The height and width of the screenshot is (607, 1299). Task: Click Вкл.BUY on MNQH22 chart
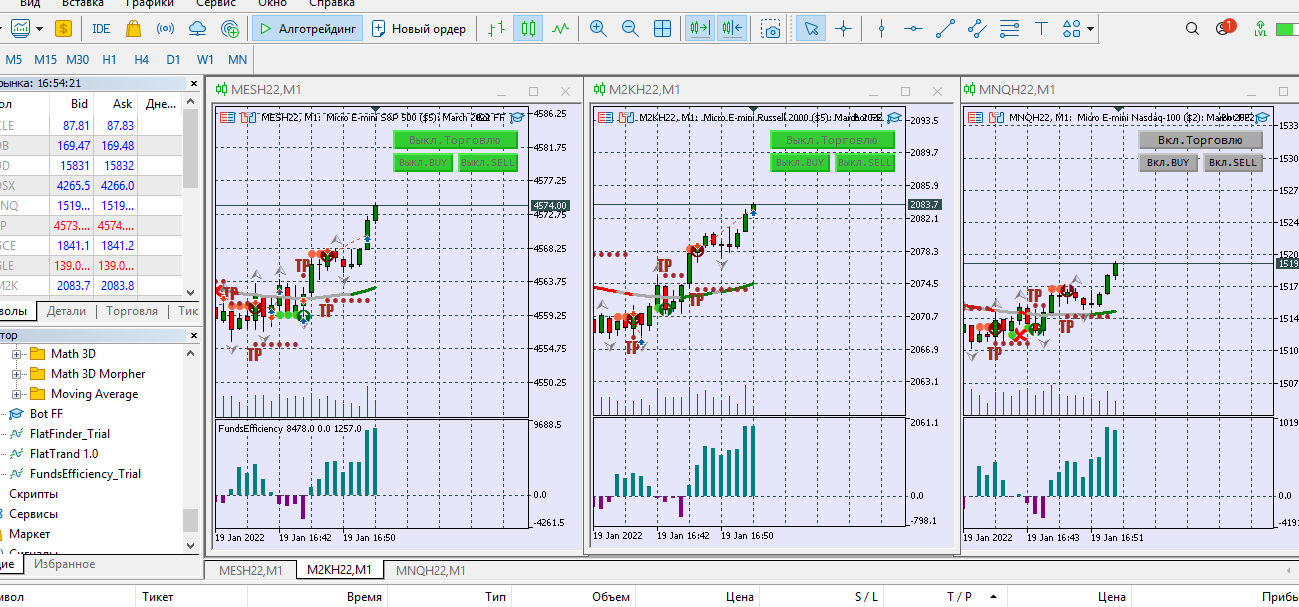point(1168,162)
